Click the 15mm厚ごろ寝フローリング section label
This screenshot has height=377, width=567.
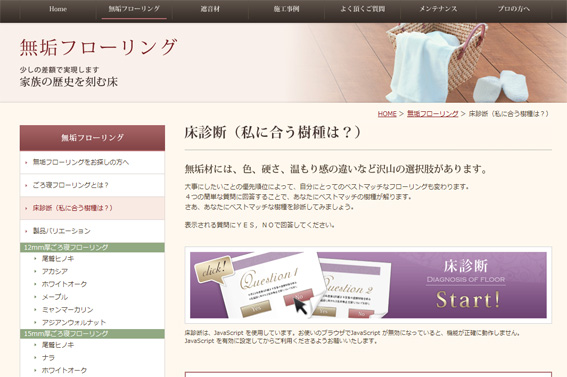click(92, 334)
